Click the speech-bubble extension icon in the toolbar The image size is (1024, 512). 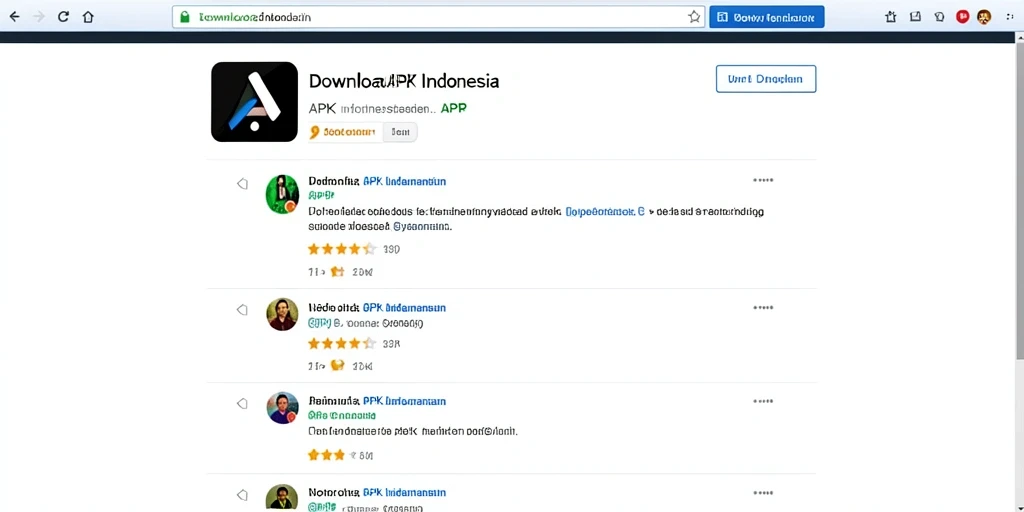pyautogui.click(x=939, y=17)
